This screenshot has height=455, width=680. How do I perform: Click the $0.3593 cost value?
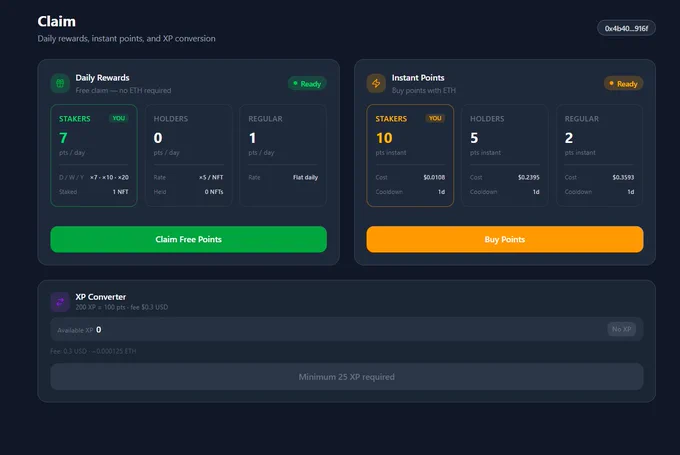tap(623, 177)
